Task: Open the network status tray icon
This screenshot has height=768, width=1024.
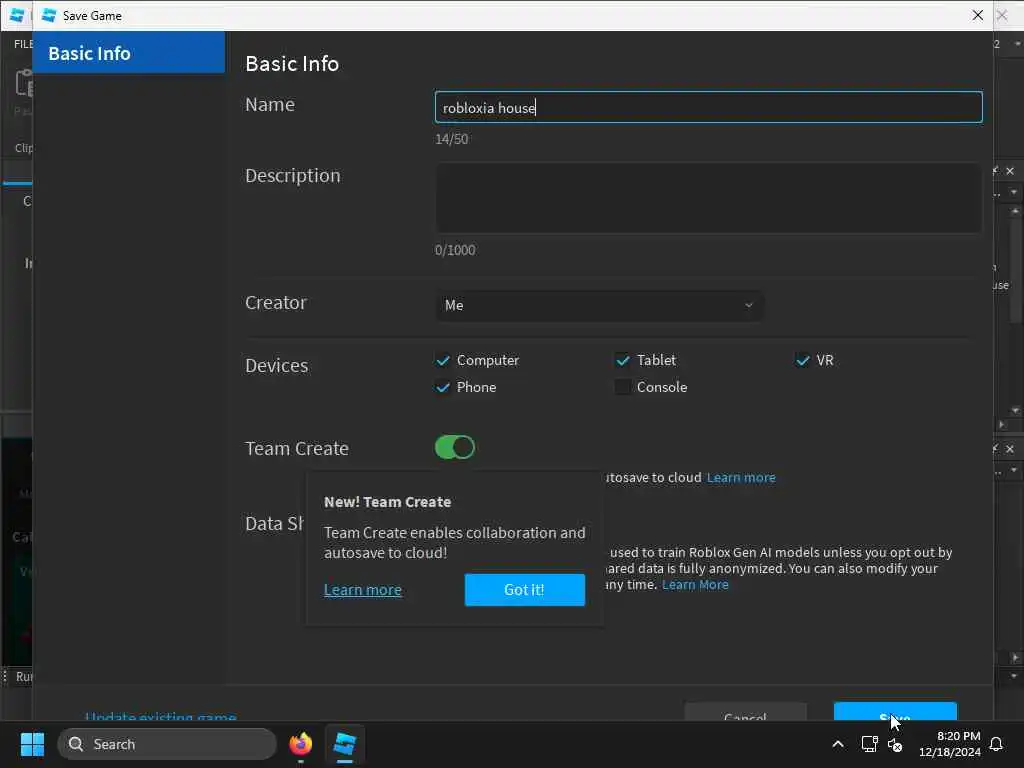Action: [869, 744]
